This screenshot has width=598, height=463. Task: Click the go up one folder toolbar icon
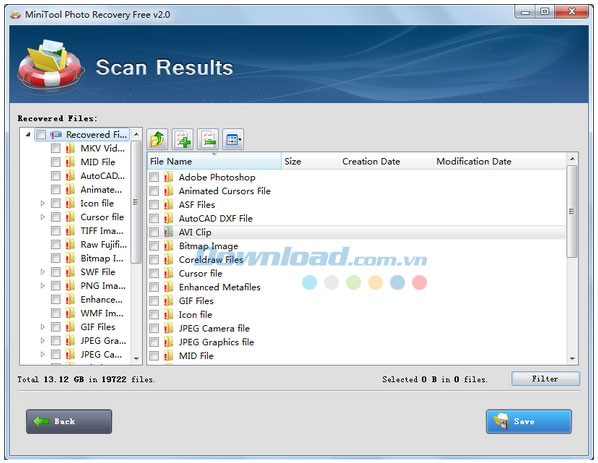[x=157, y=139]
